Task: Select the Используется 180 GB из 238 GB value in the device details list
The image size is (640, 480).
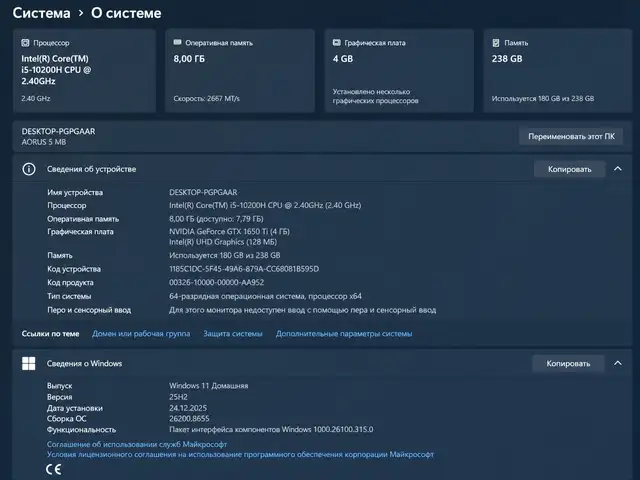Action: coord(224,255)
